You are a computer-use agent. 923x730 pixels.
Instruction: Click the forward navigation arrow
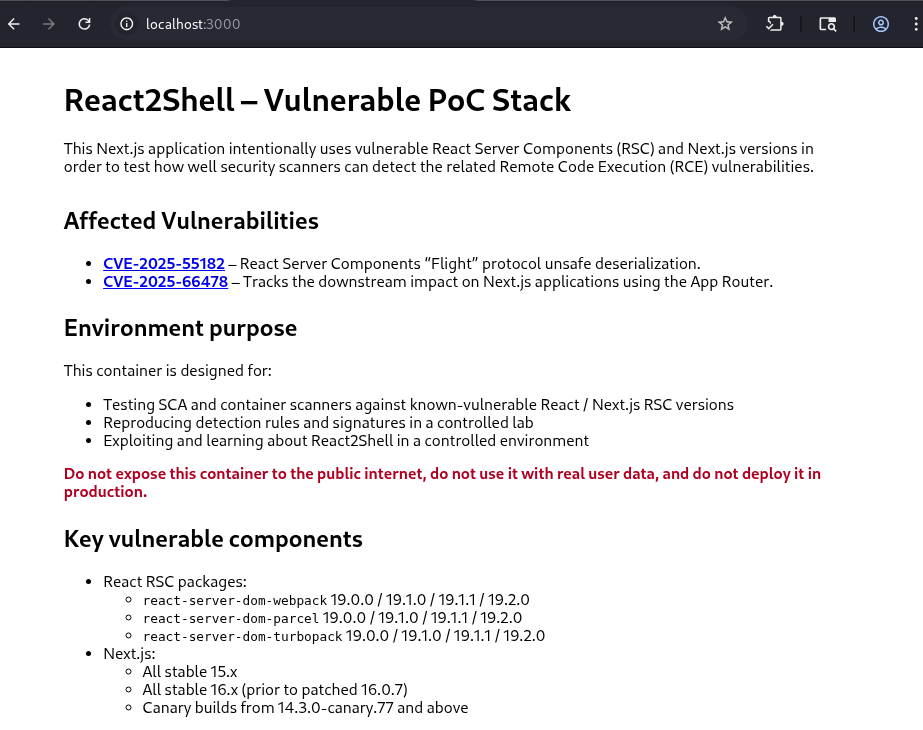(49, 24)
